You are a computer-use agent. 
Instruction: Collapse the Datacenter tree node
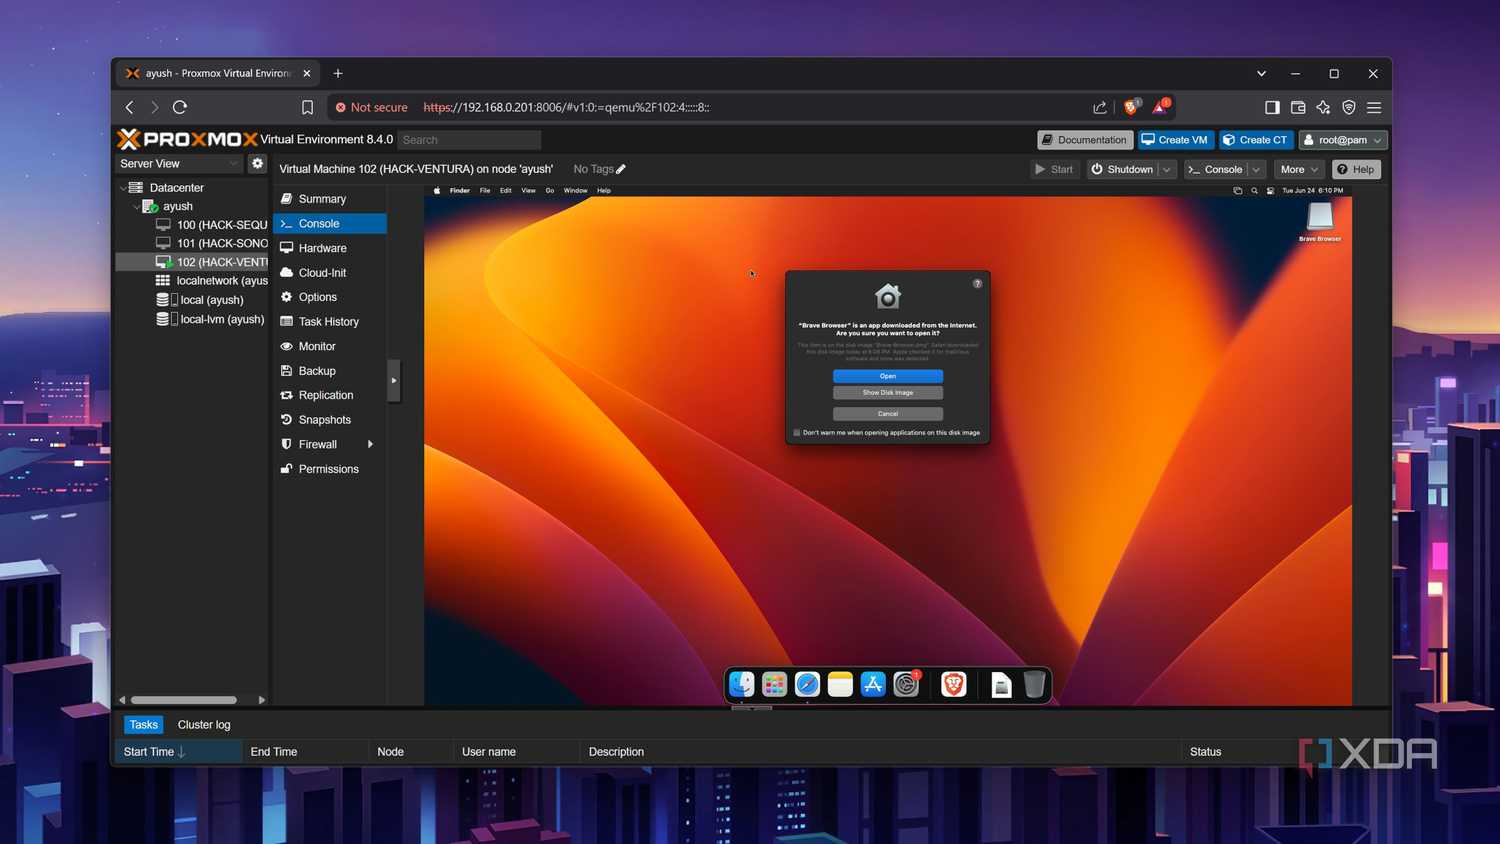124,188
